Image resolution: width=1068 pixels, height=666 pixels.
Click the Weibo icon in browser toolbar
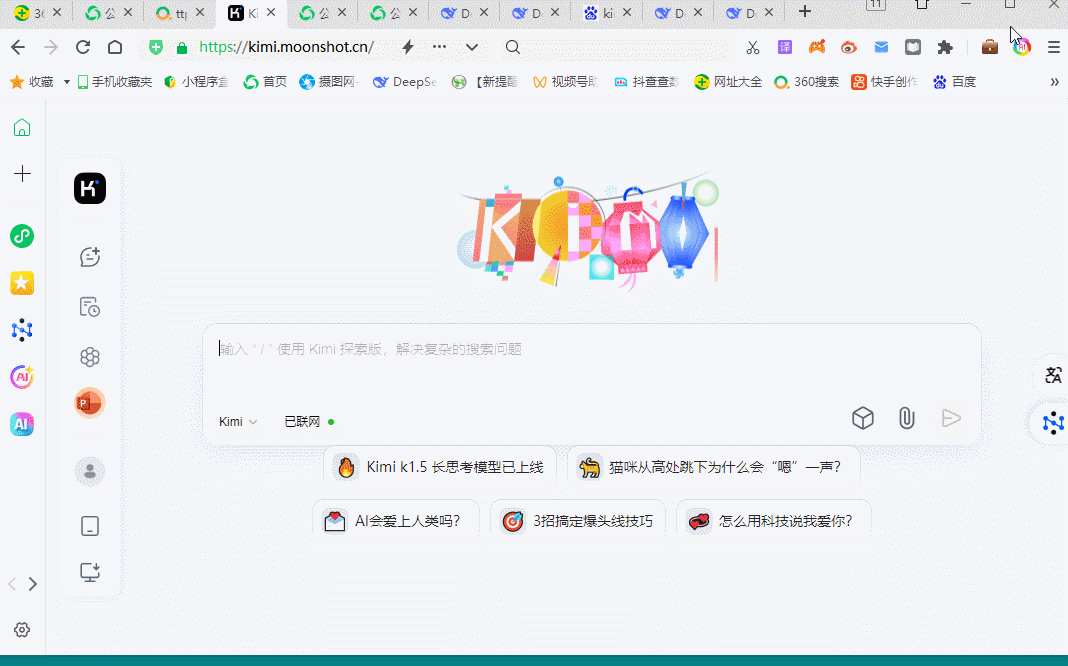pos(849,47)
